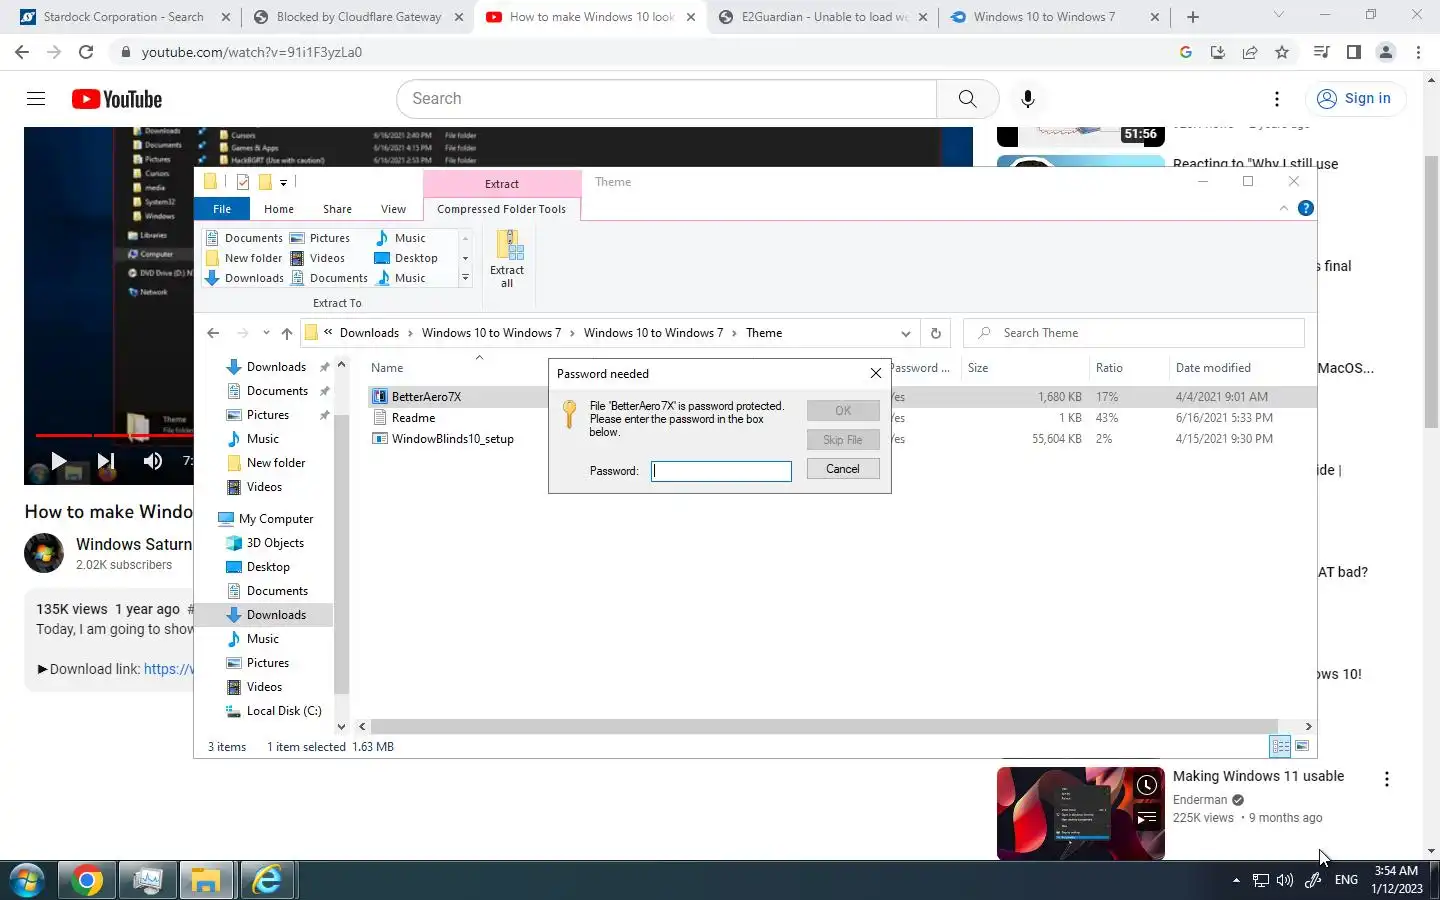This screenshot has width=1440, height=900.
Task: Open the address bar history dropdown
Action: pyautogui.click(x=905, y=333)
